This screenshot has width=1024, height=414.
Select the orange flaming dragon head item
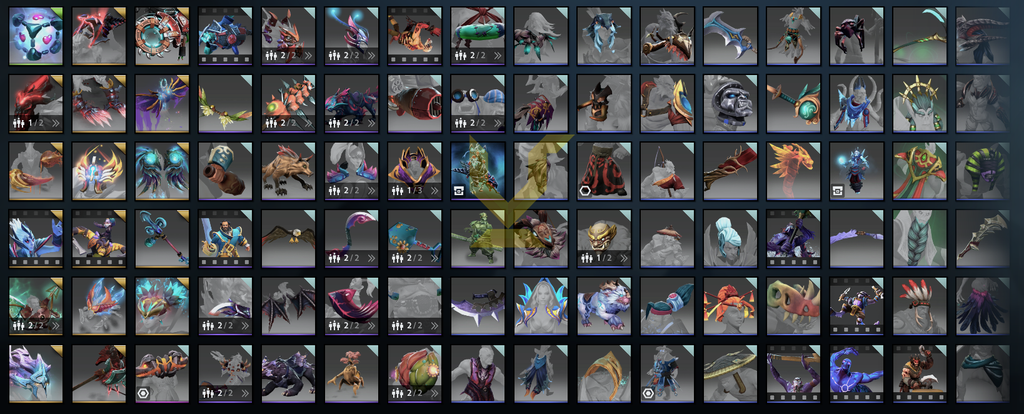pyautogui.click(x=793, y=171)
